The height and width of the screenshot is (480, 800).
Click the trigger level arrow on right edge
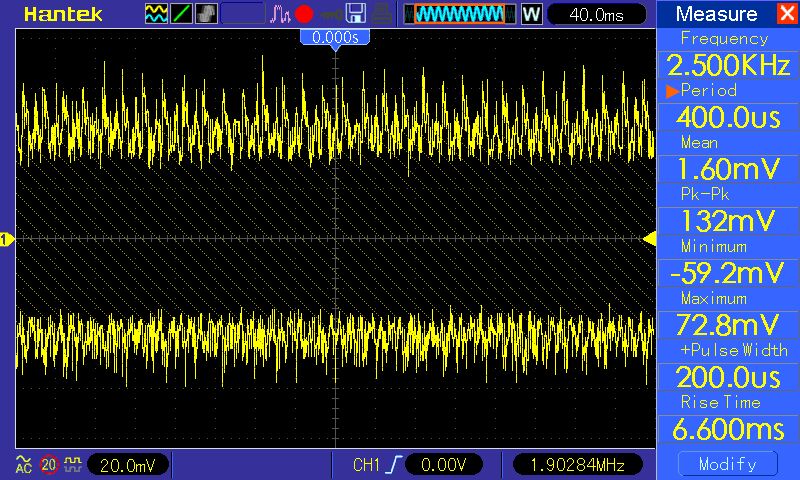point(649,238)
